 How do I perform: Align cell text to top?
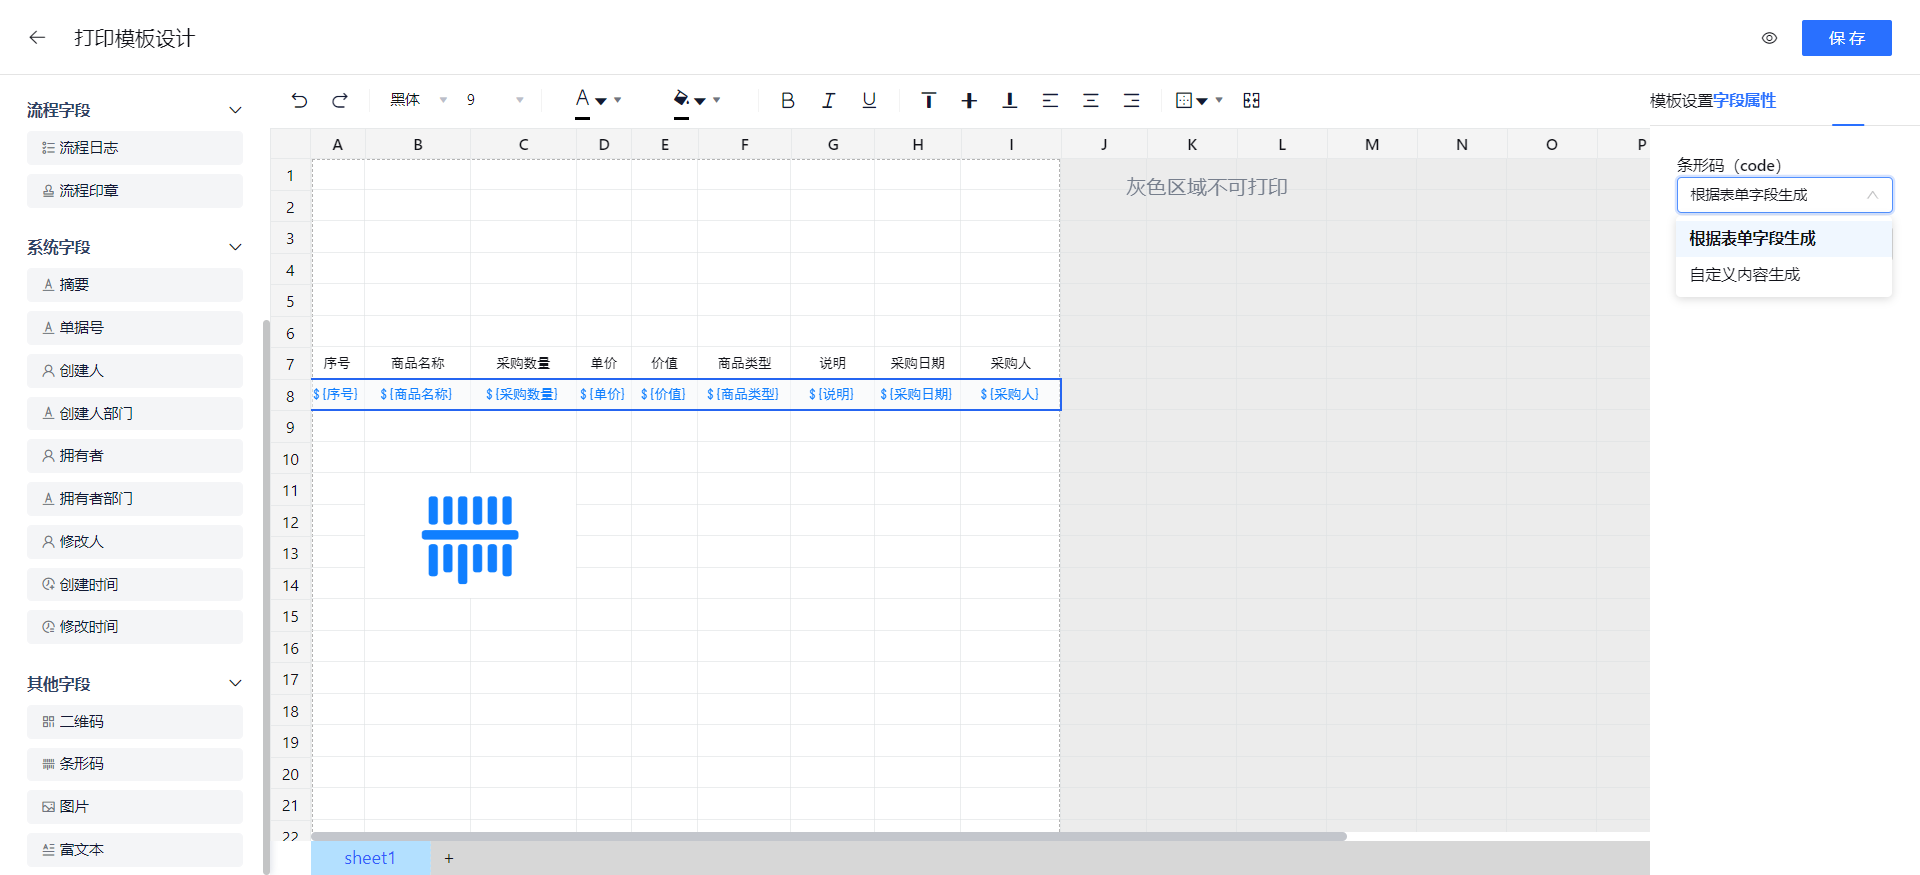(929, 100)
